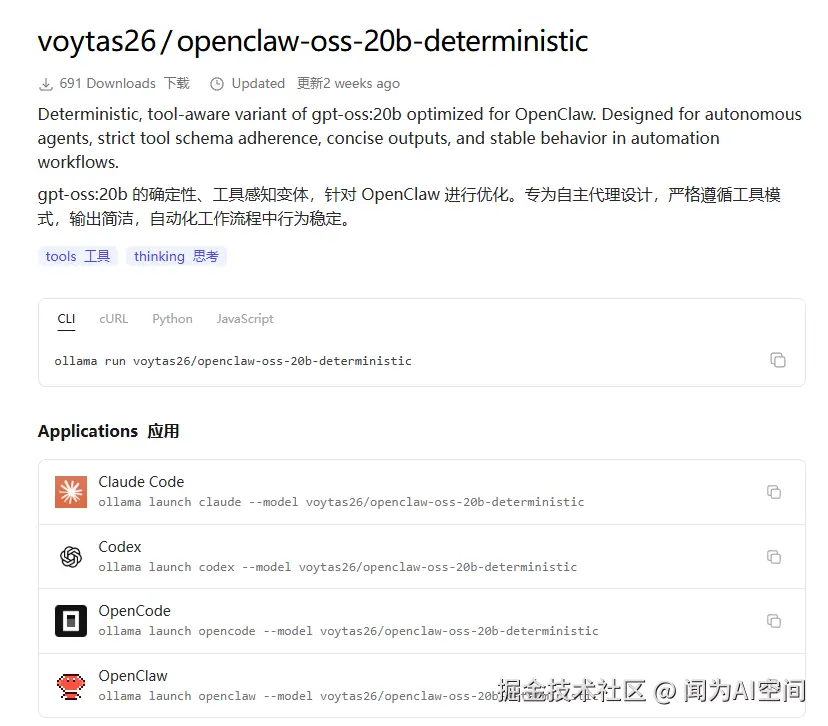Copy the ollama run CLI command
Viewport: 828px width, 726px height.
coord(778,360)
